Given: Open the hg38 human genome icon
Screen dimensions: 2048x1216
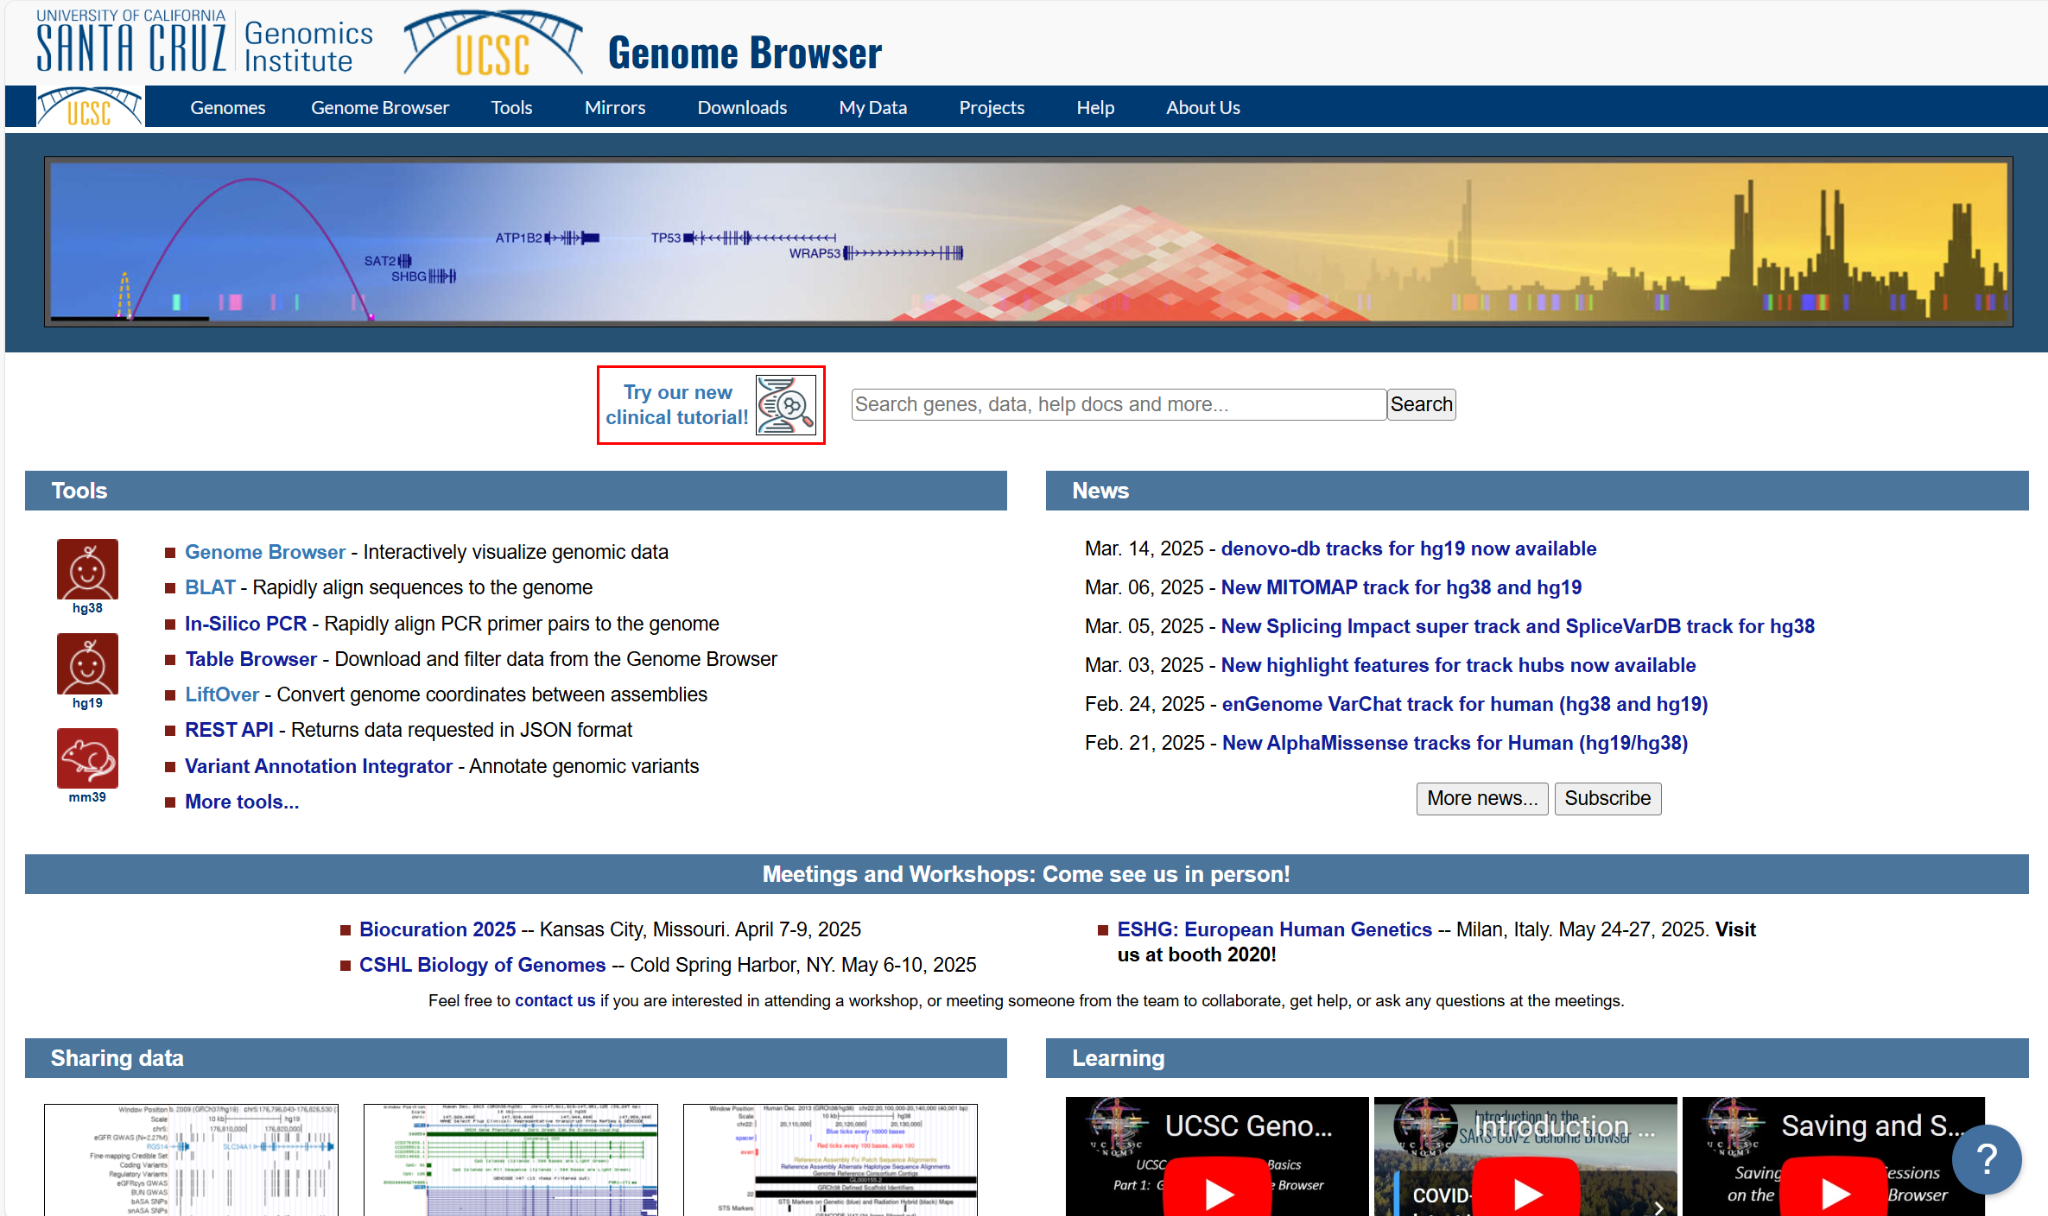Looking at the screenshot, I should pyautogui.click(x=87, y=570).
